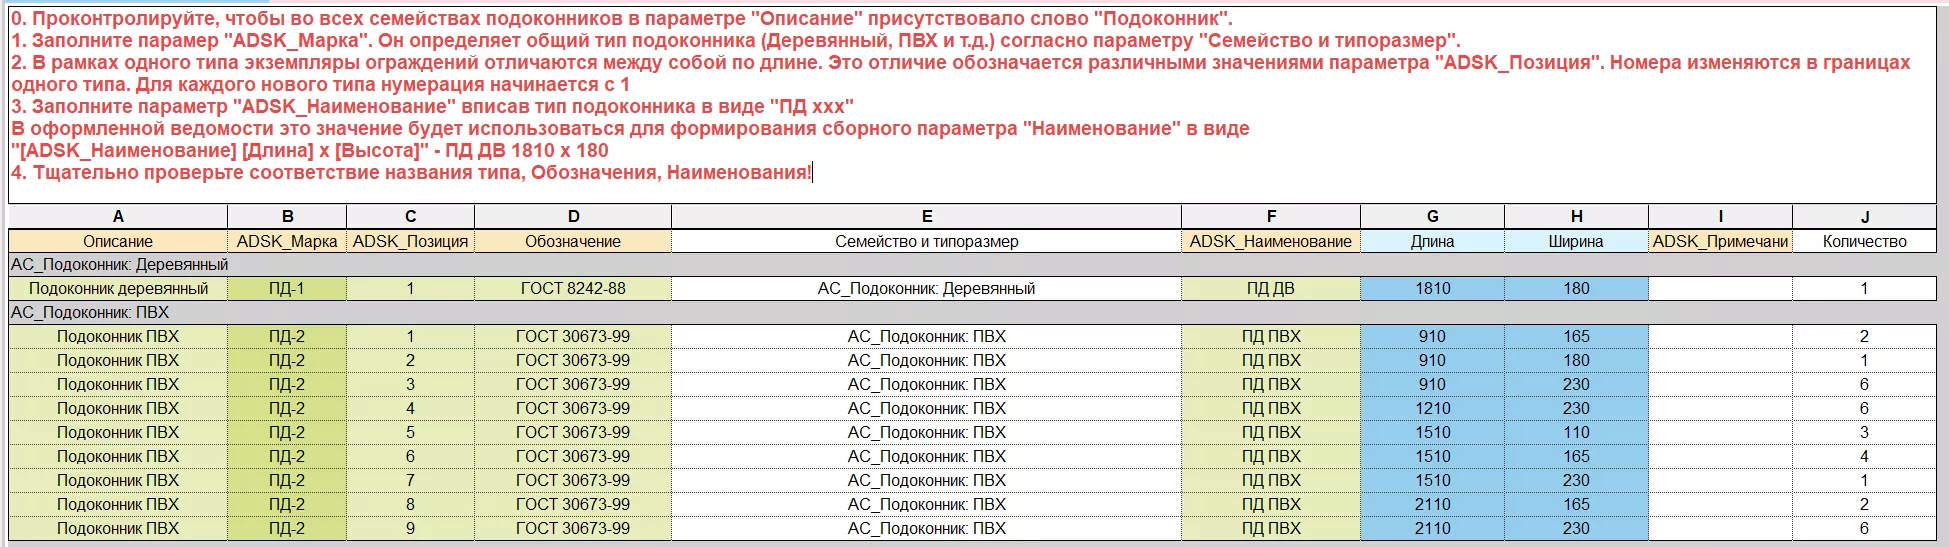Image resolution: width=1949 pixels, height=547 pixels.
Task: Select the 'Ширина' column header
Action: point(1576,241)
